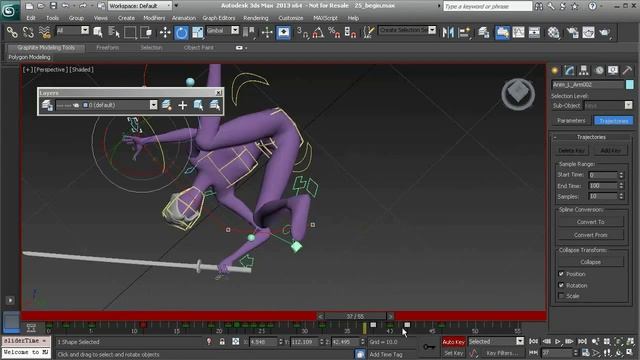This screenshot has height=360, width=640.
Task: Open the Graph Editors menu
Action: [x=219, y=18]
